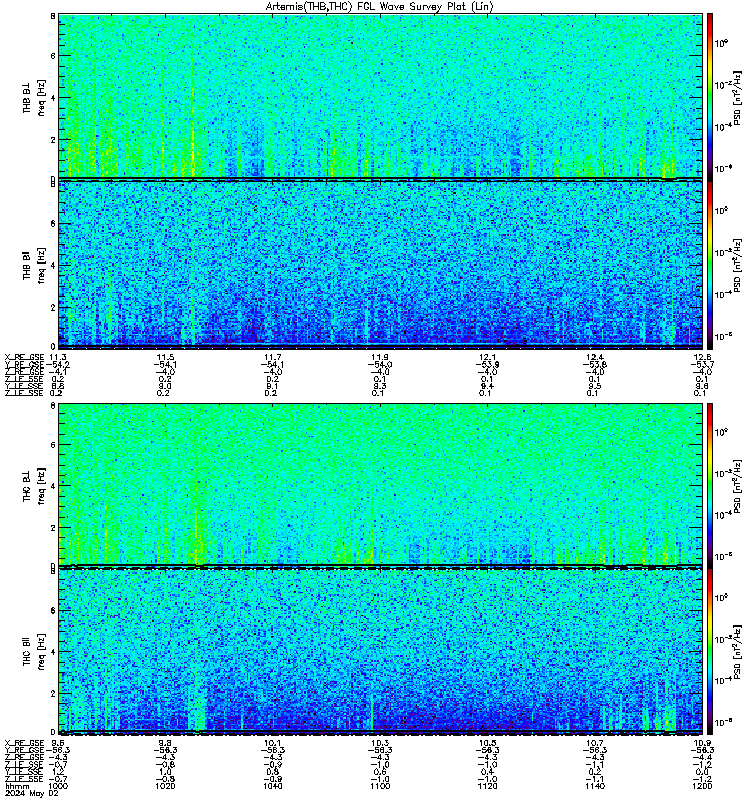Click the 'hhmm' time axis label

17,786
